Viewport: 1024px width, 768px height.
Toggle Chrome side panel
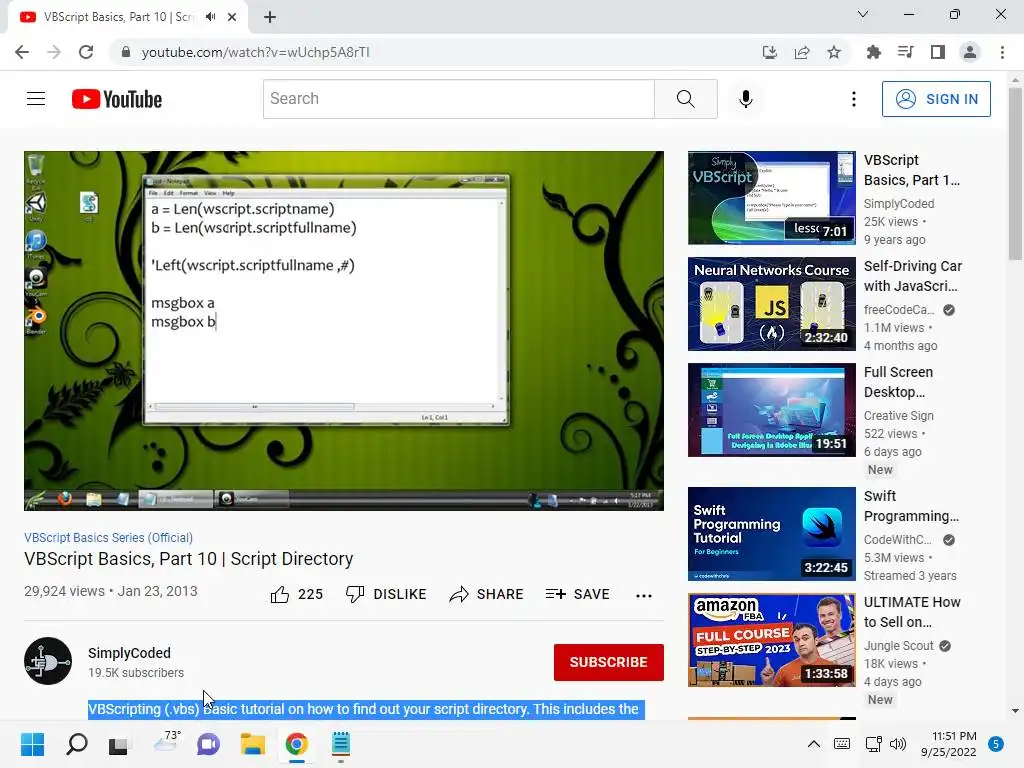(x=938, y=52)
